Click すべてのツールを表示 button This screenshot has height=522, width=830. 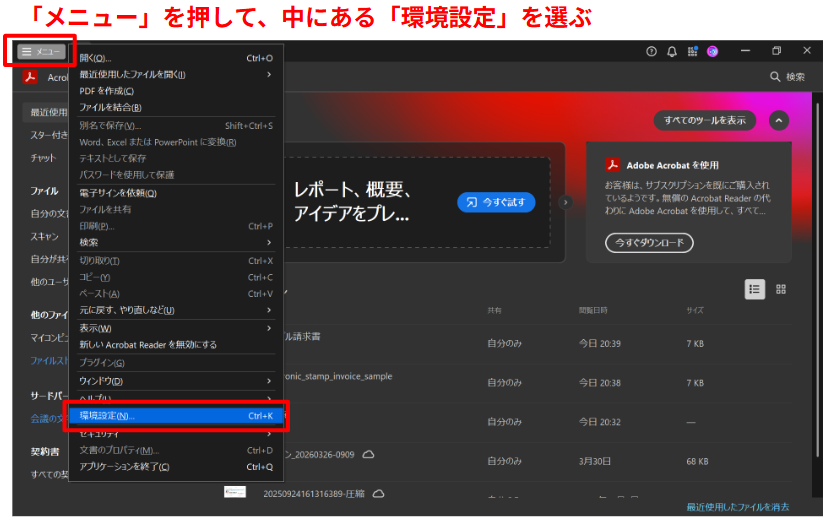[705, 121]
